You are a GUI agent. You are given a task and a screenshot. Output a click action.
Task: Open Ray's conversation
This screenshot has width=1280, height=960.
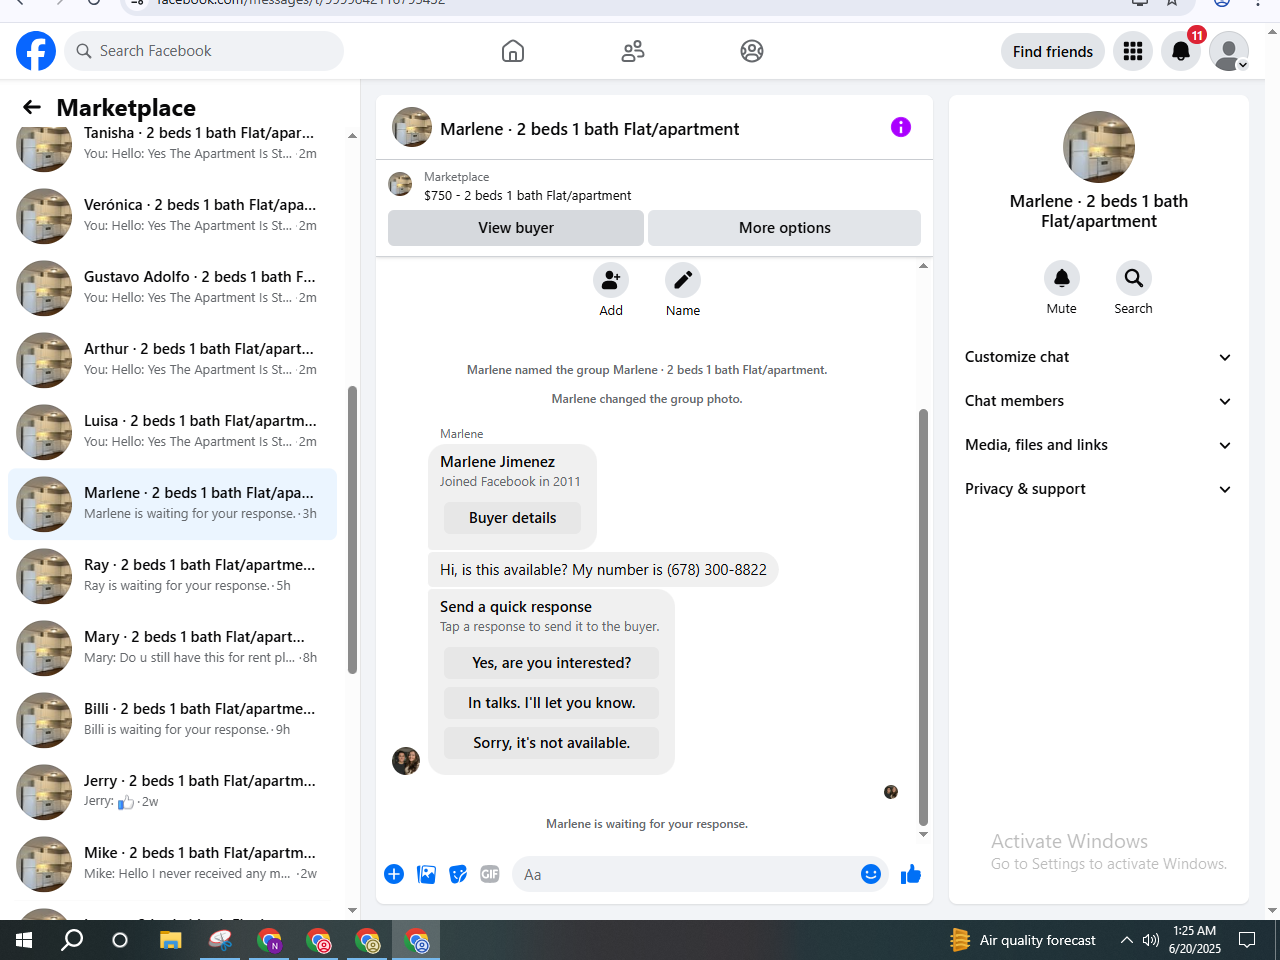point(172,576)
